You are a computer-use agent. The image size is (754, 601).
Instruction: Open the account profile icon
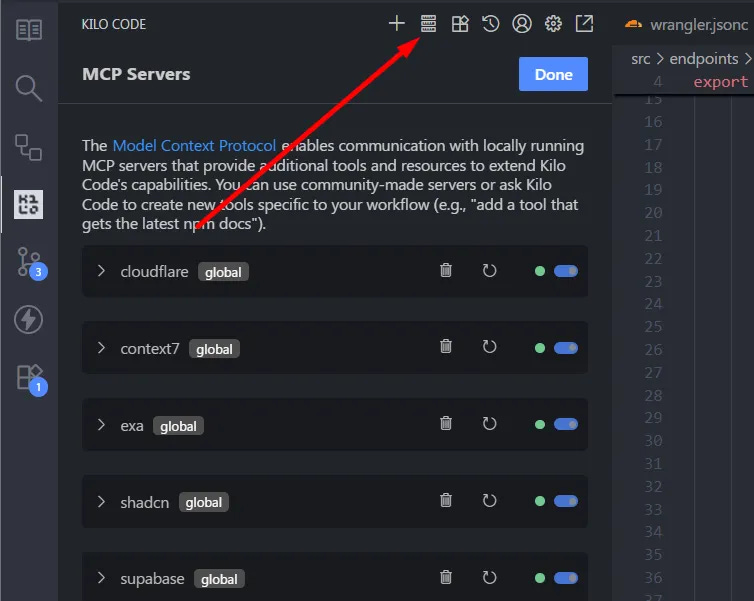[522, 23]
